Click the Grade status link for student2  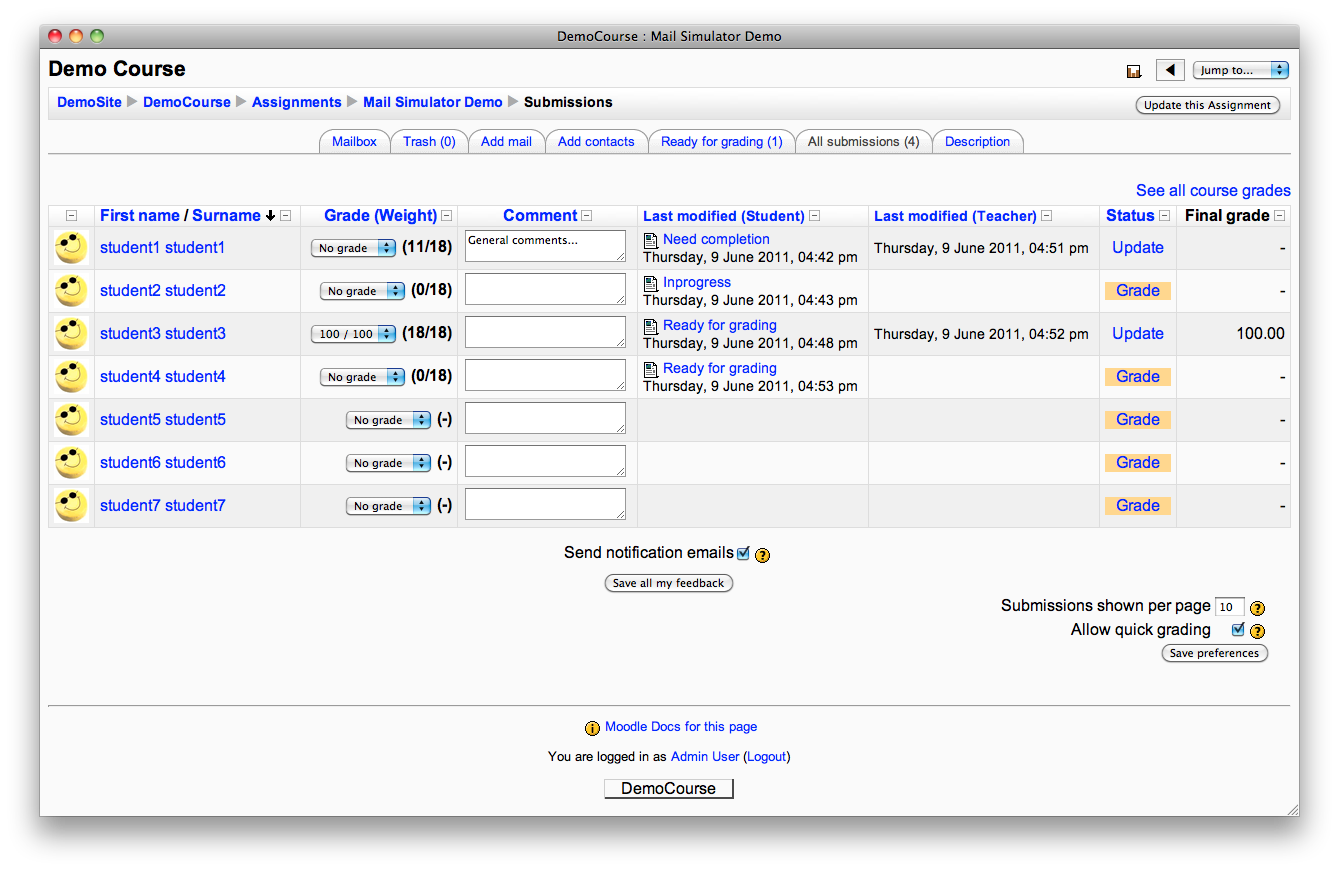[1137, 291]
